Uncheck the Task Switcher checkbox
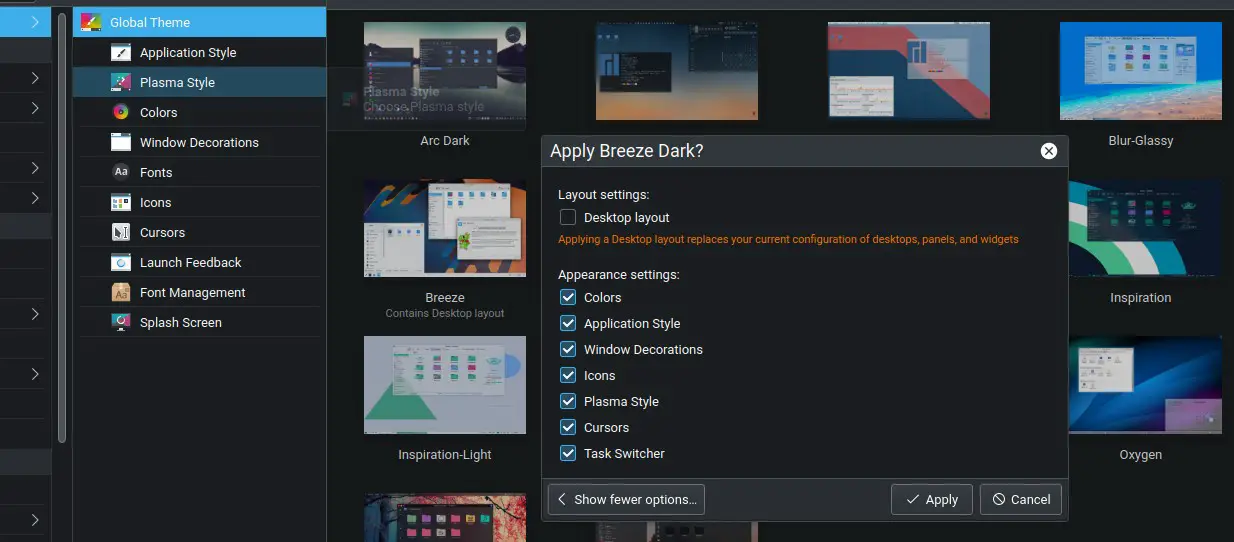The width and height of the screenshot is (1234, 542). tap(568, 453)
